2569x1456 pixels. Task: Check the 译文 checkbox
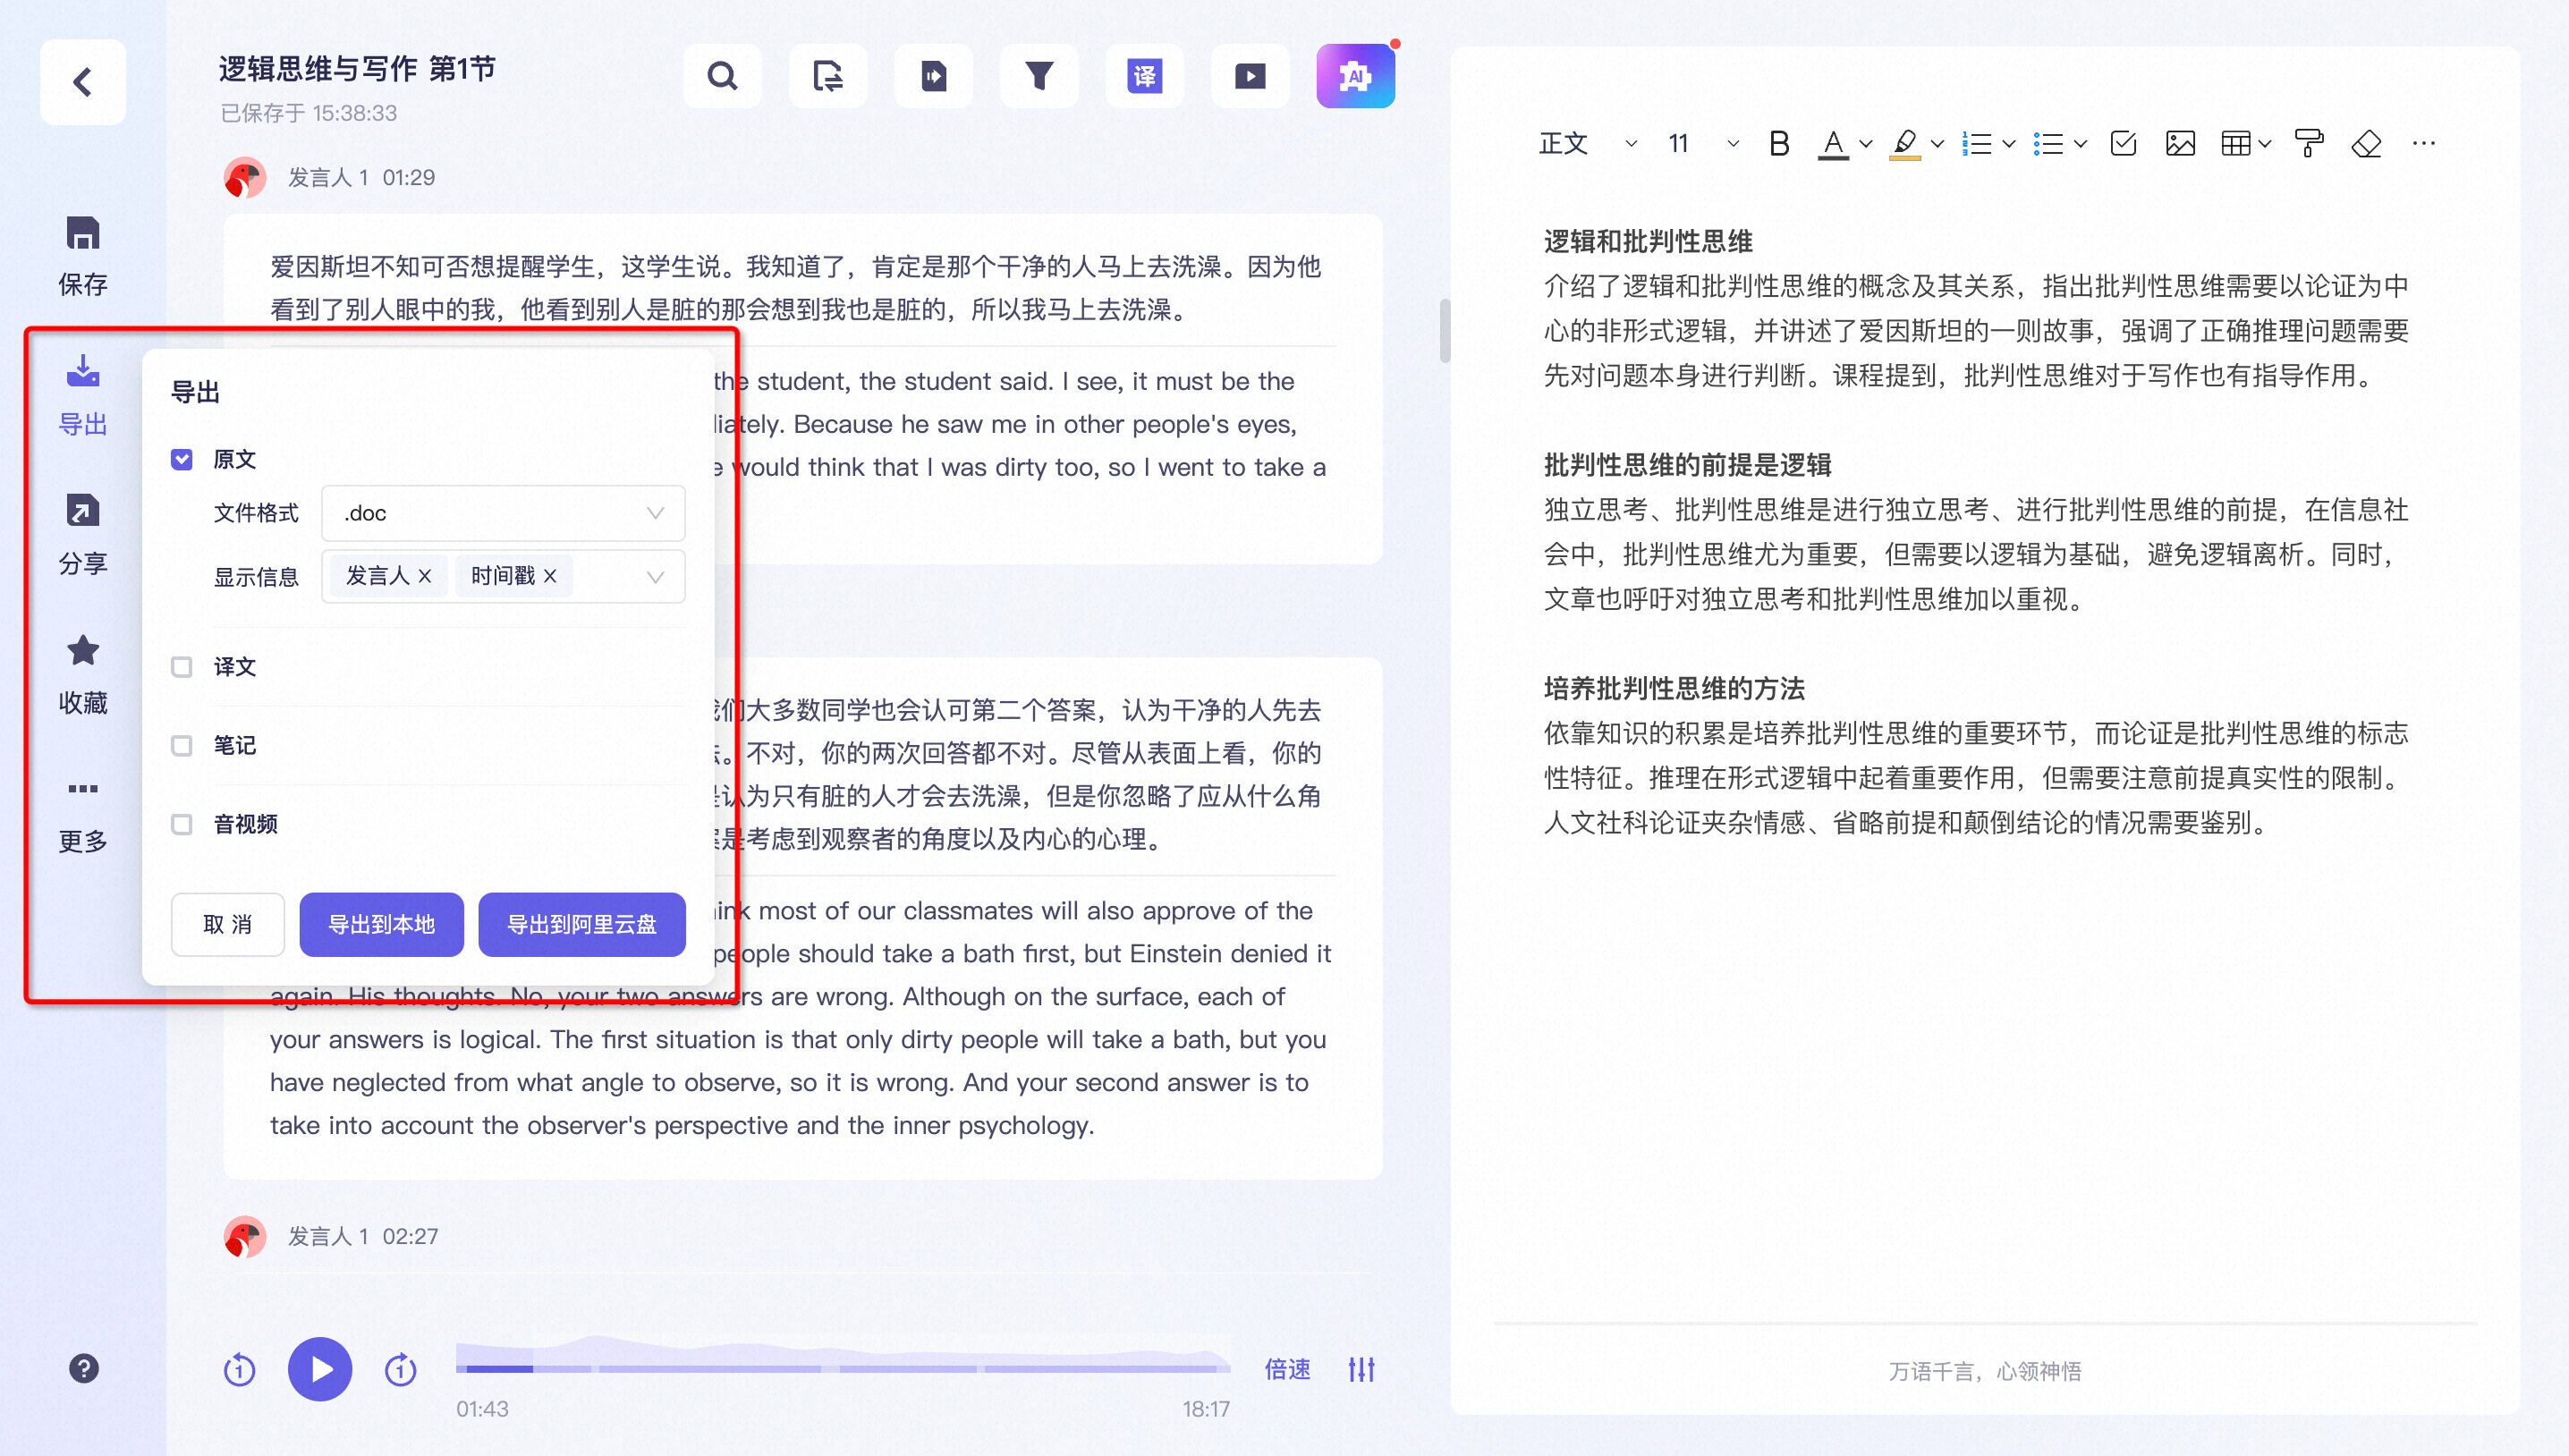[x=181, y=667]
